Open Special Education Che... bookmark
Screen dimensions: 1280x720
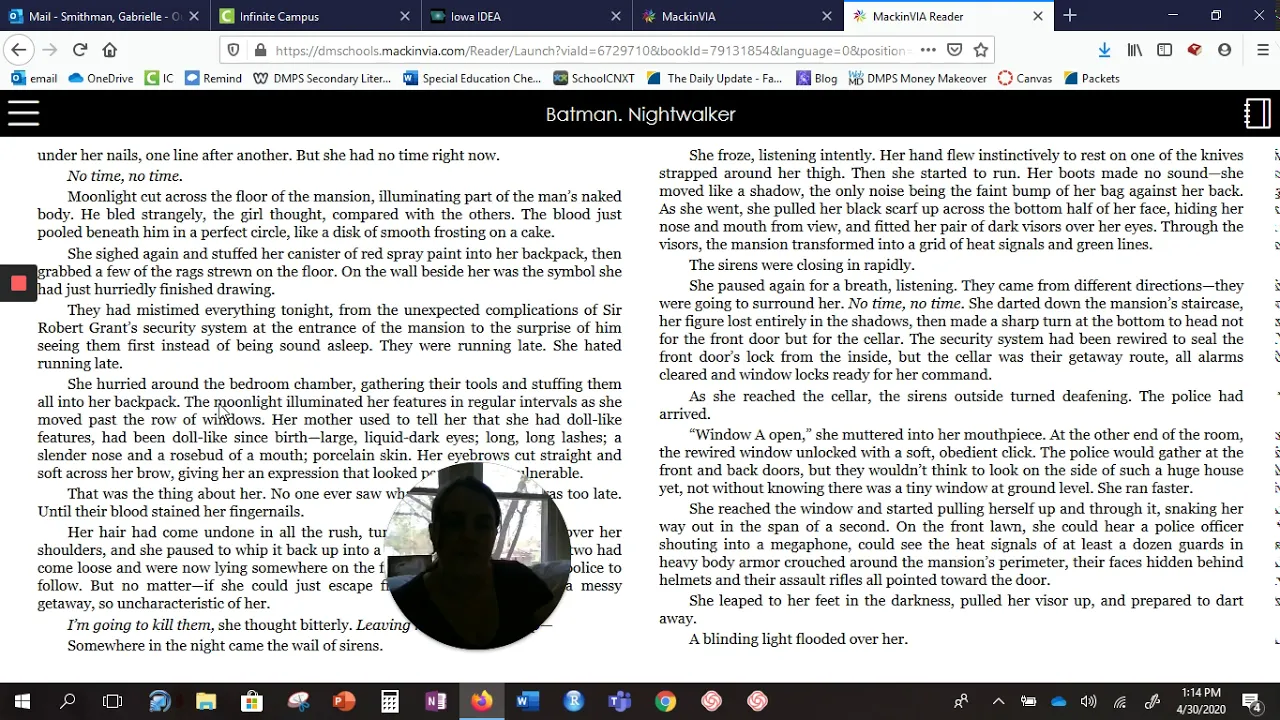[472, 78]
